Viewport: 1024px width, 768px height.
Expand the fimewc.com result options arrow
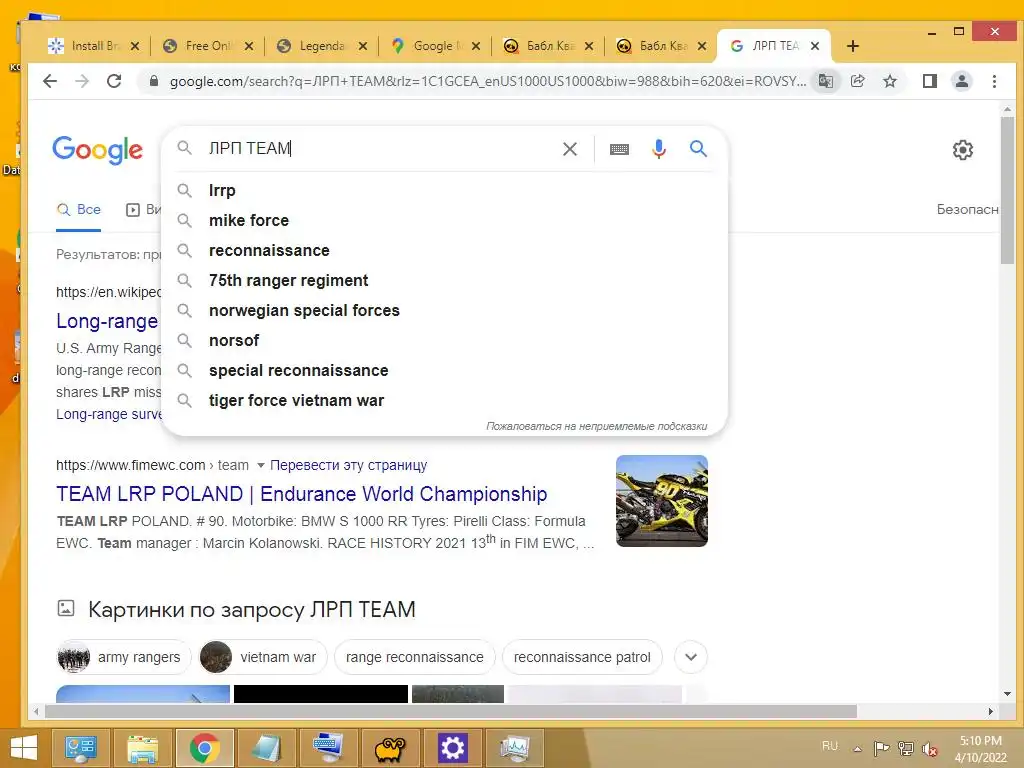coord(261,466)
